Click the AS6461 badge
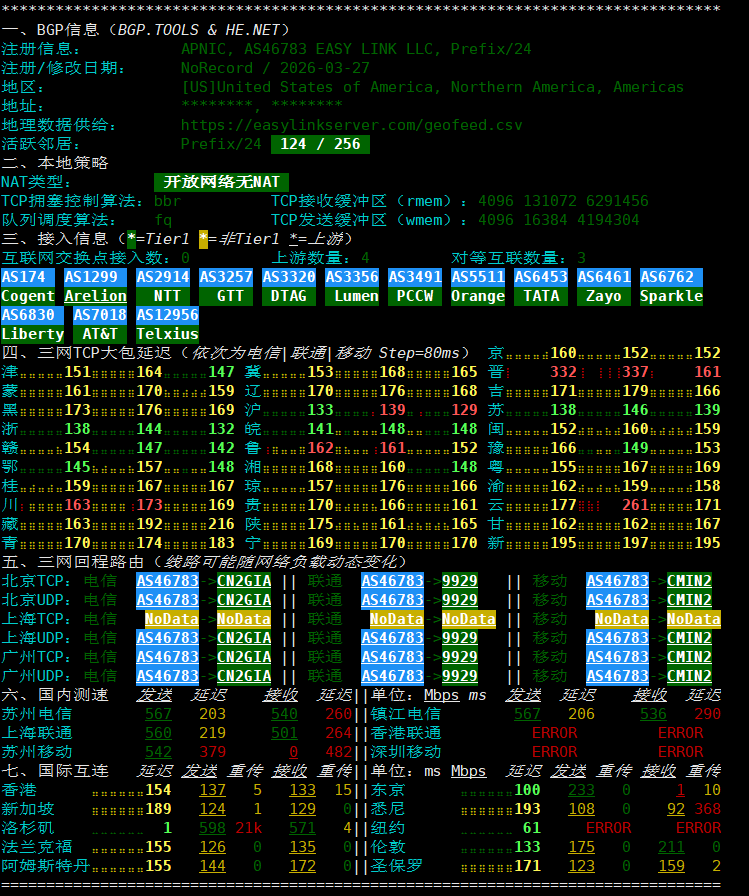Screen dimensions: 749x896 click(604, 277)
